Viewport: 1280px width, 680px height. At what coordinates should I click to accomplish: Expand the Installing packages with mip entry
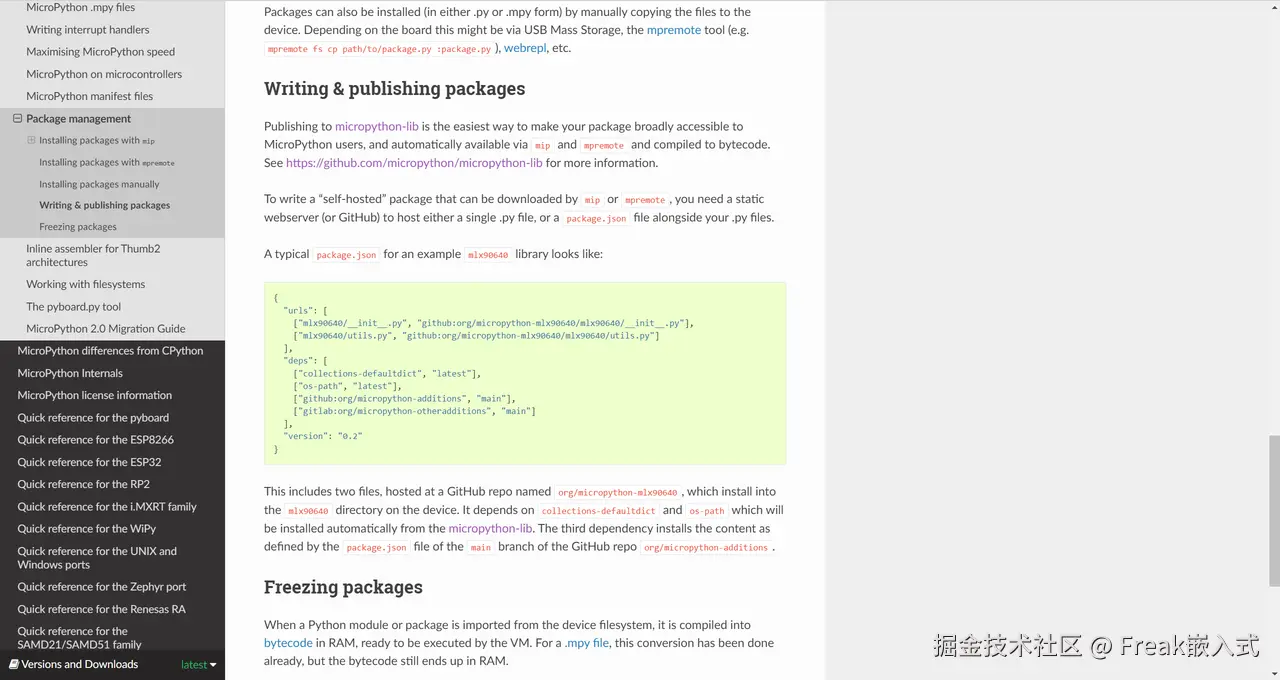[x=31, y=141]
